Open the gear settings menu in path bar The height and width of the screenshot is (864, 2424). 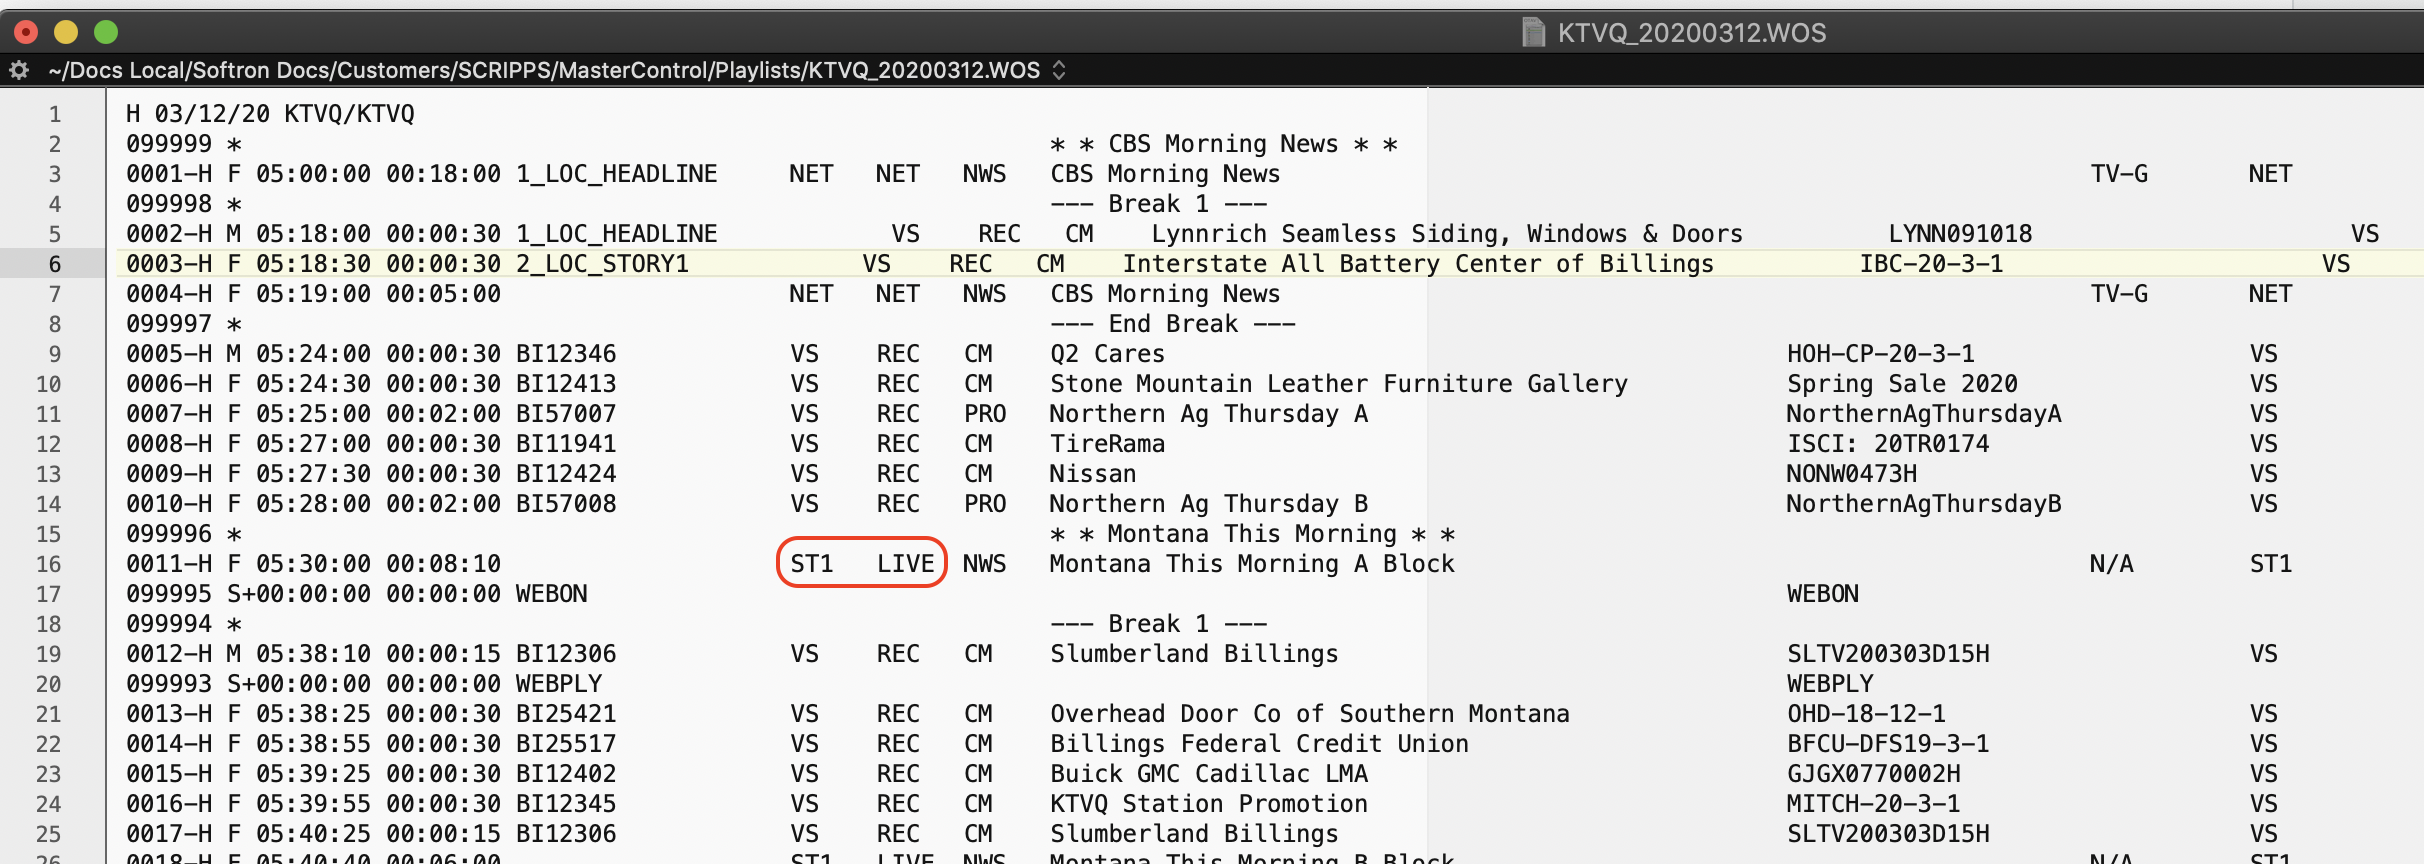pos(18,70)
